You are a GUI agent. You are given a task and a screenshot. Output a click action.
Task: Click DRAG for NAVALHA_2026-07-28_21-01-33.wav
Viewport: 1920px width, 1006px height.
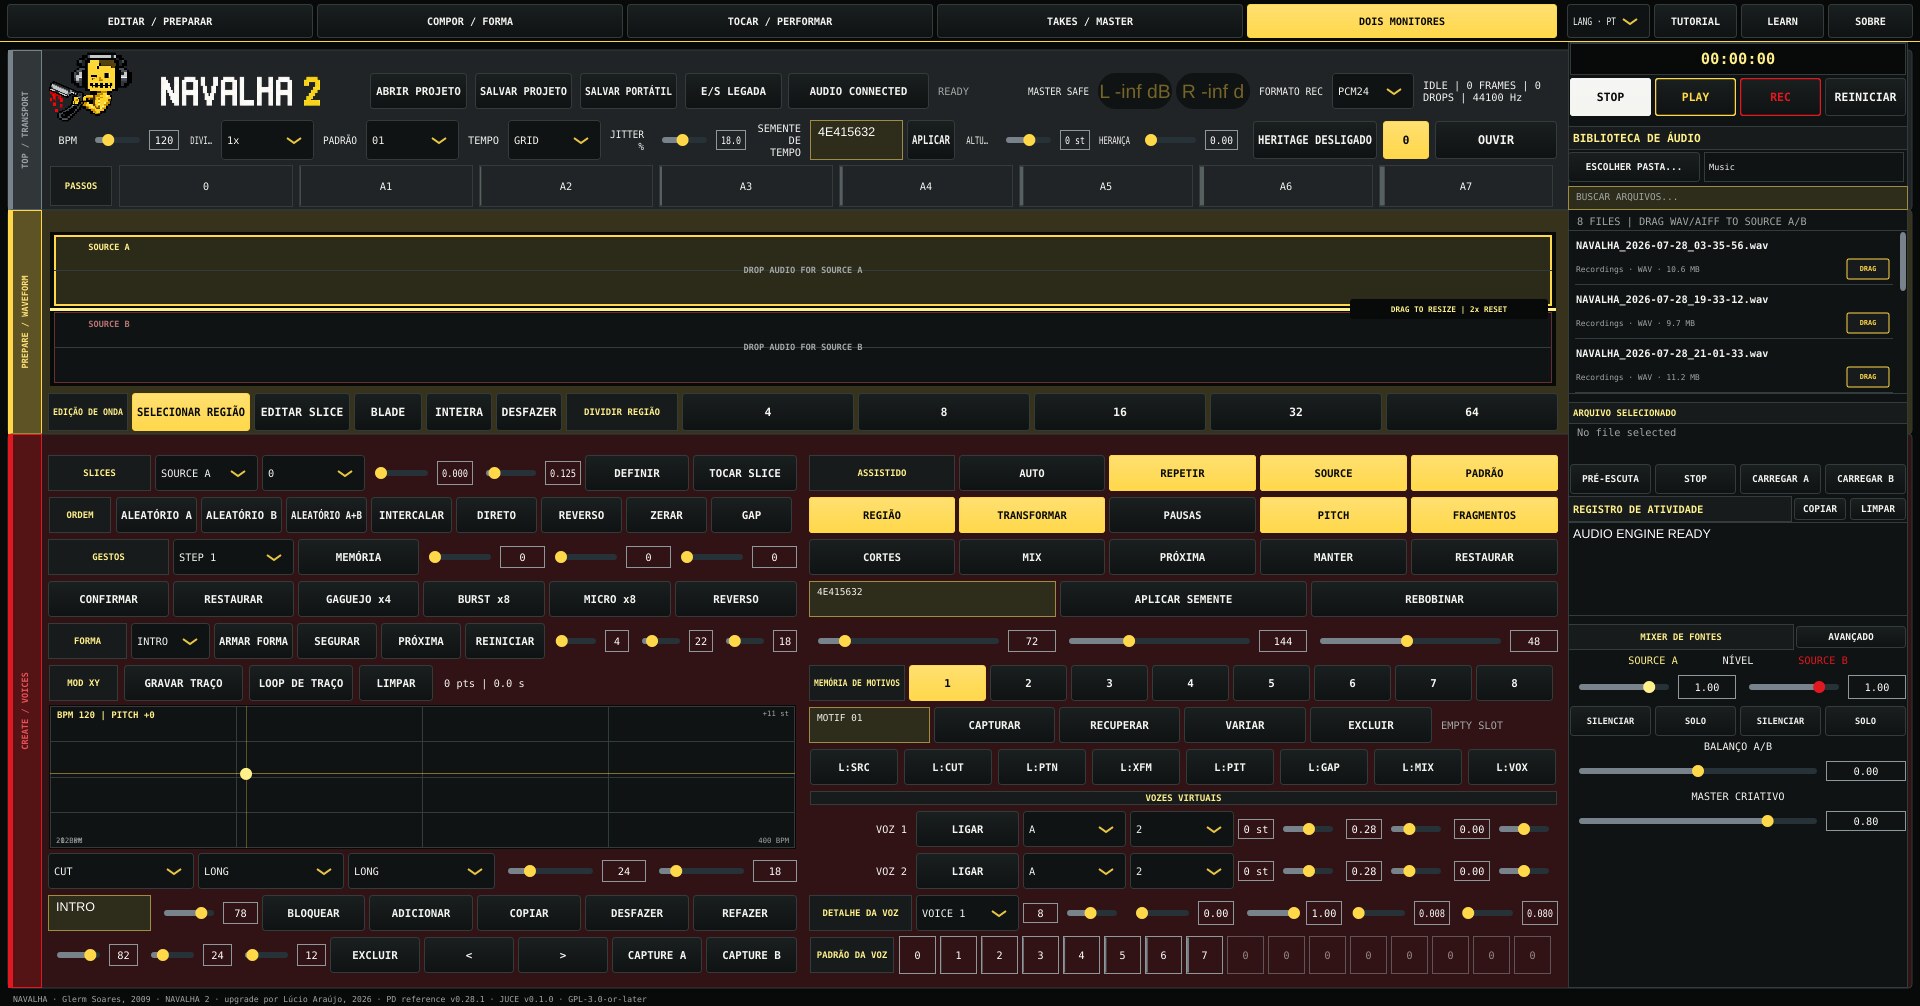pos(1867,377)
